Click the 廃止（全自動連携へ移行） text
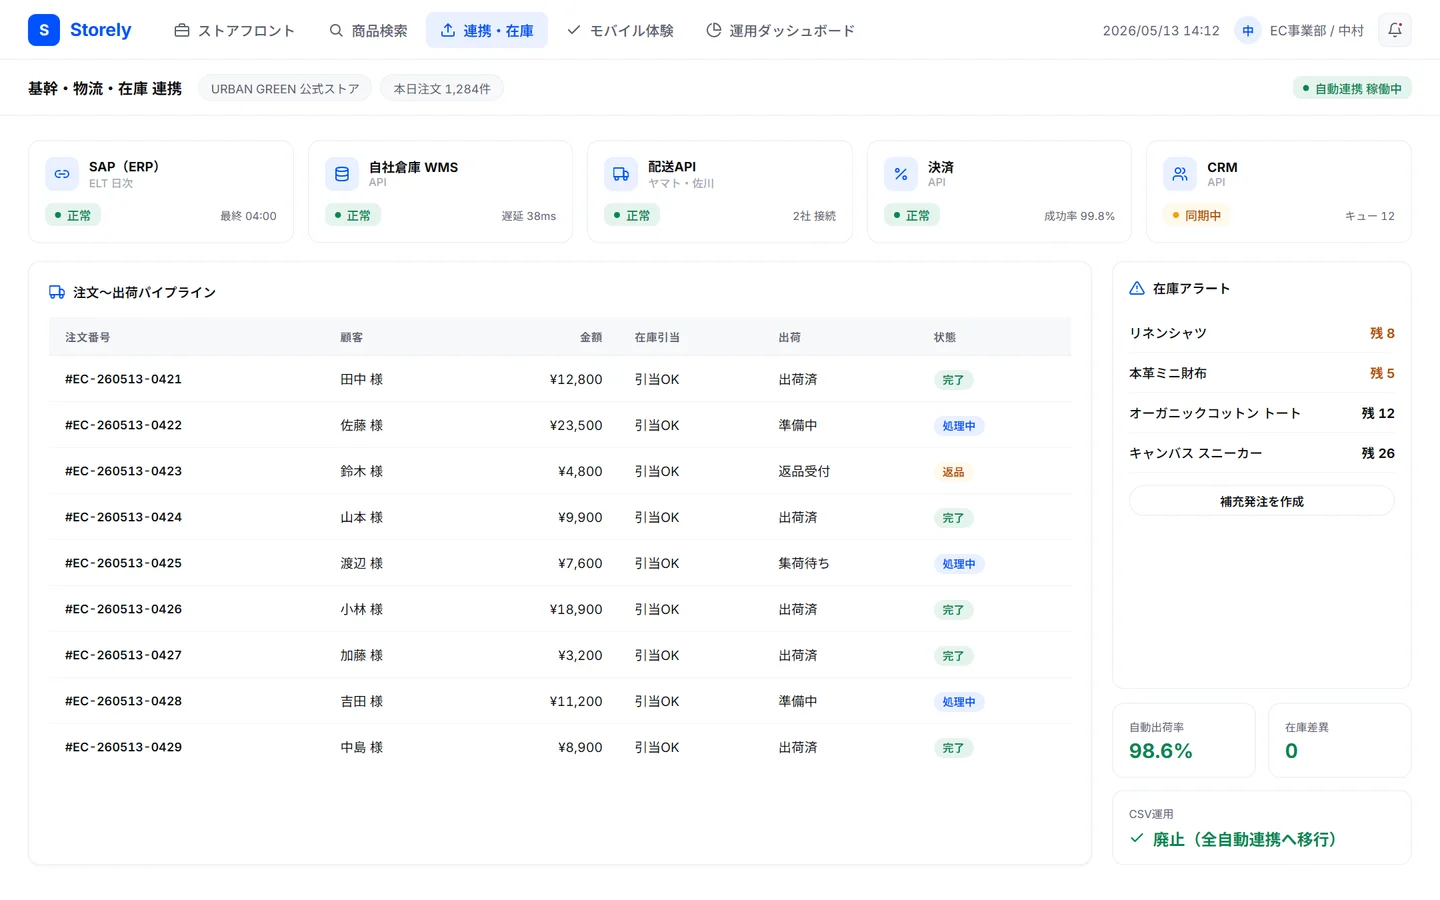This screenshot has height=900, width=1440. [1245, 839]
